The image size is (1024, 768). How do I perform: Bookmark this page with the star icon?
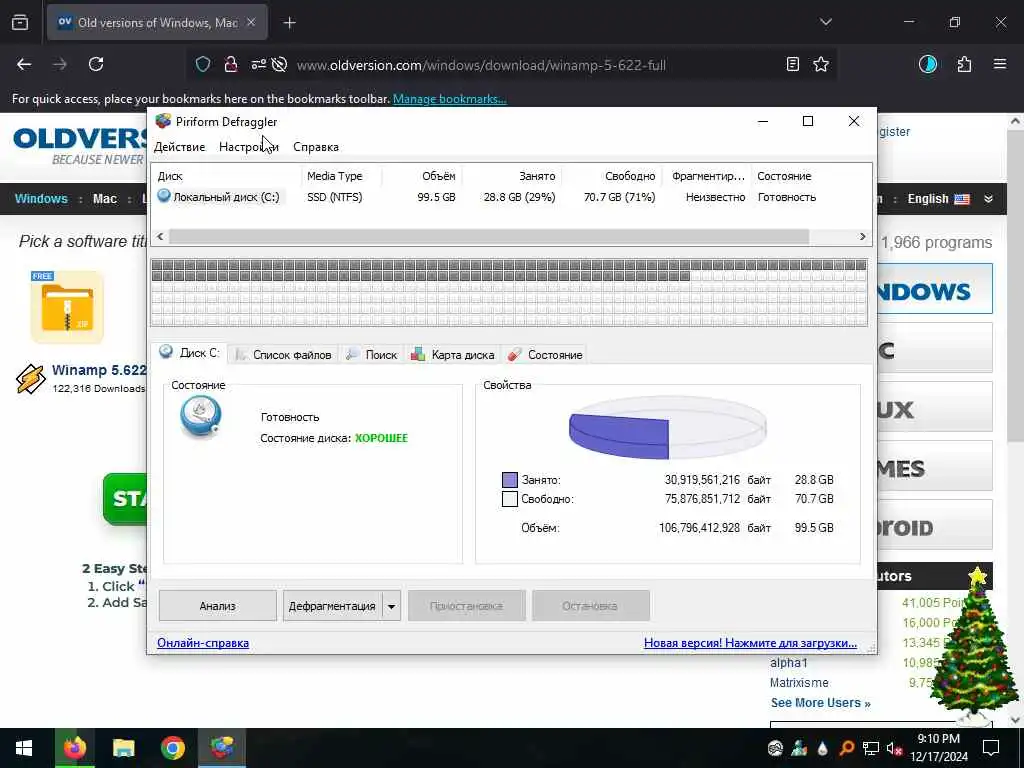click(x=821, y=64)
